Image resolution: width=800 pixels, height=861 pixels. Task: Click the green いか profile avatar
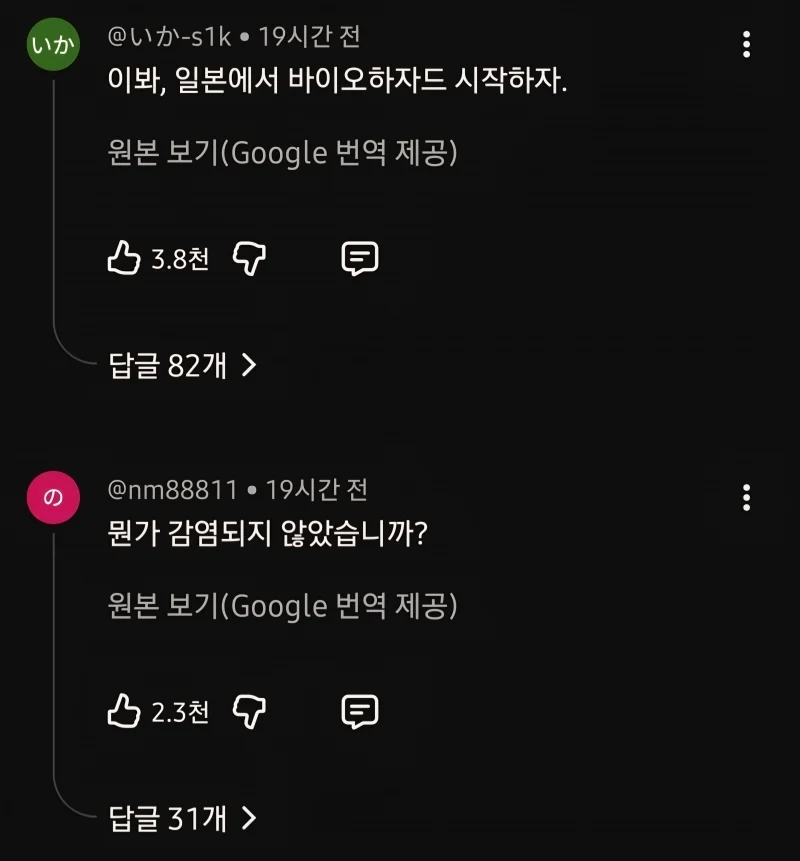[53, 45]
